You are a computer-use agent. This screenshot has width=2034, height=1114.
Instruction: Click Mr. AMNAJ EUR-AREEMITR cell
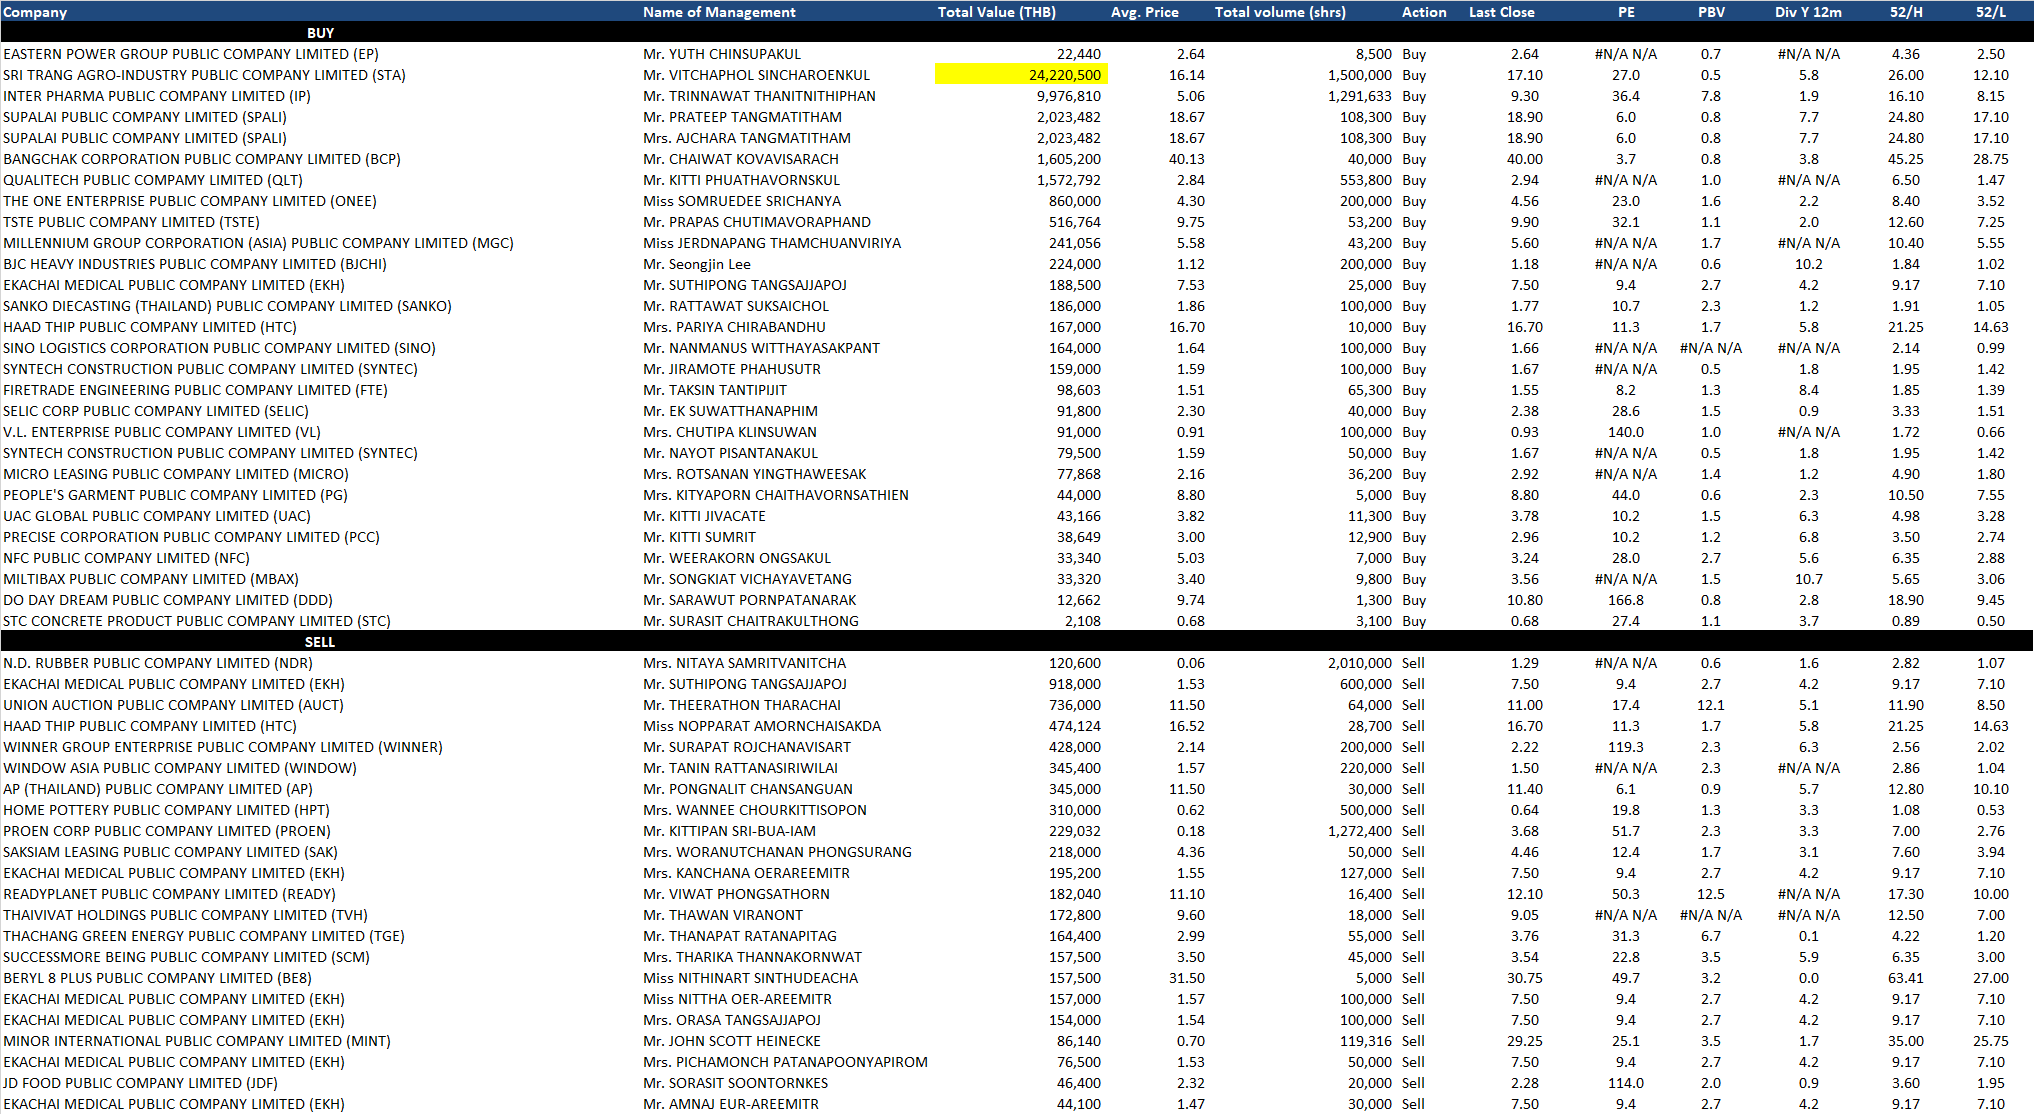(x=730, y=1104)
